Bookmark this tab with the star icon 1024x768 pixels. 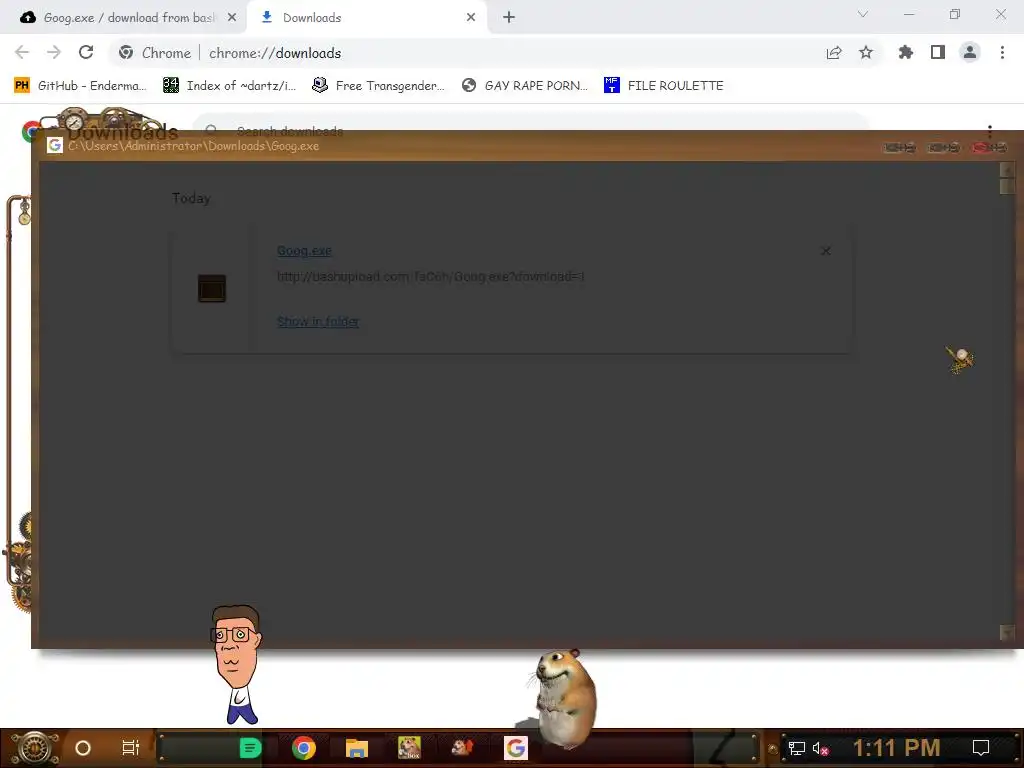coord(866,53)
